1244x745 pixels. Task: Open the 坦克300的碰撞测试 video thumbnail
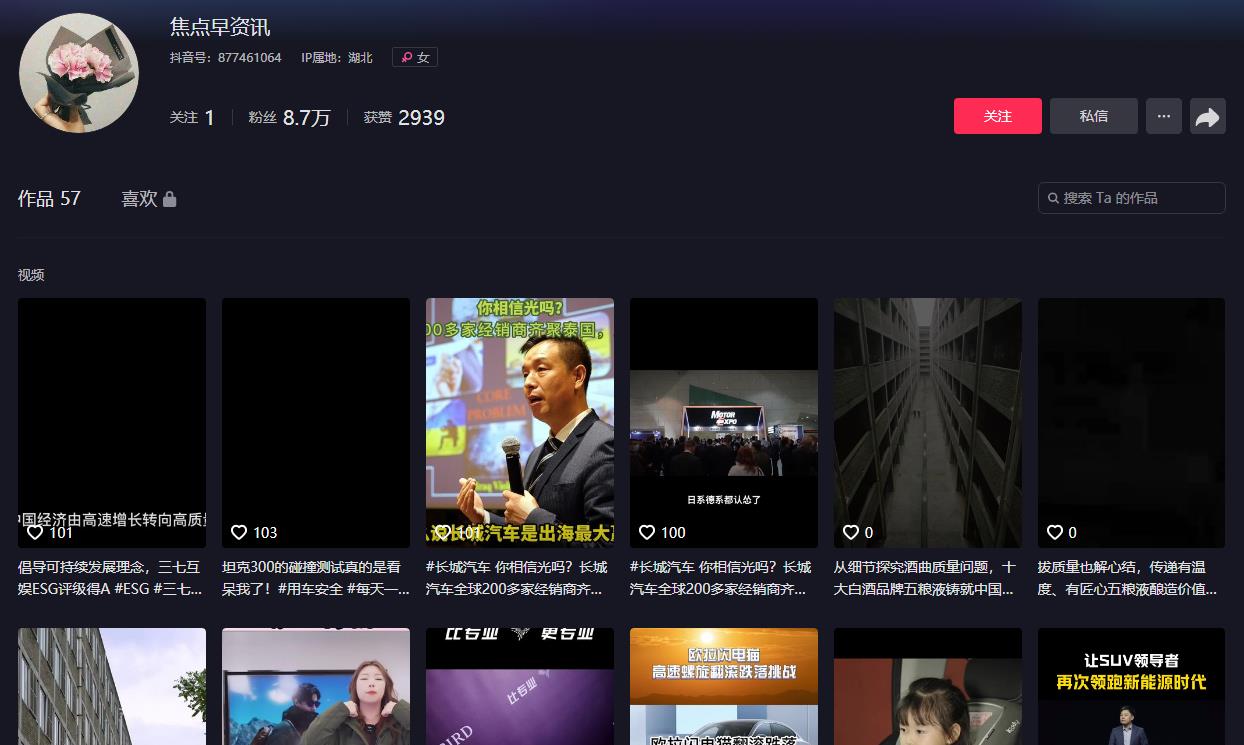point(316,423)
